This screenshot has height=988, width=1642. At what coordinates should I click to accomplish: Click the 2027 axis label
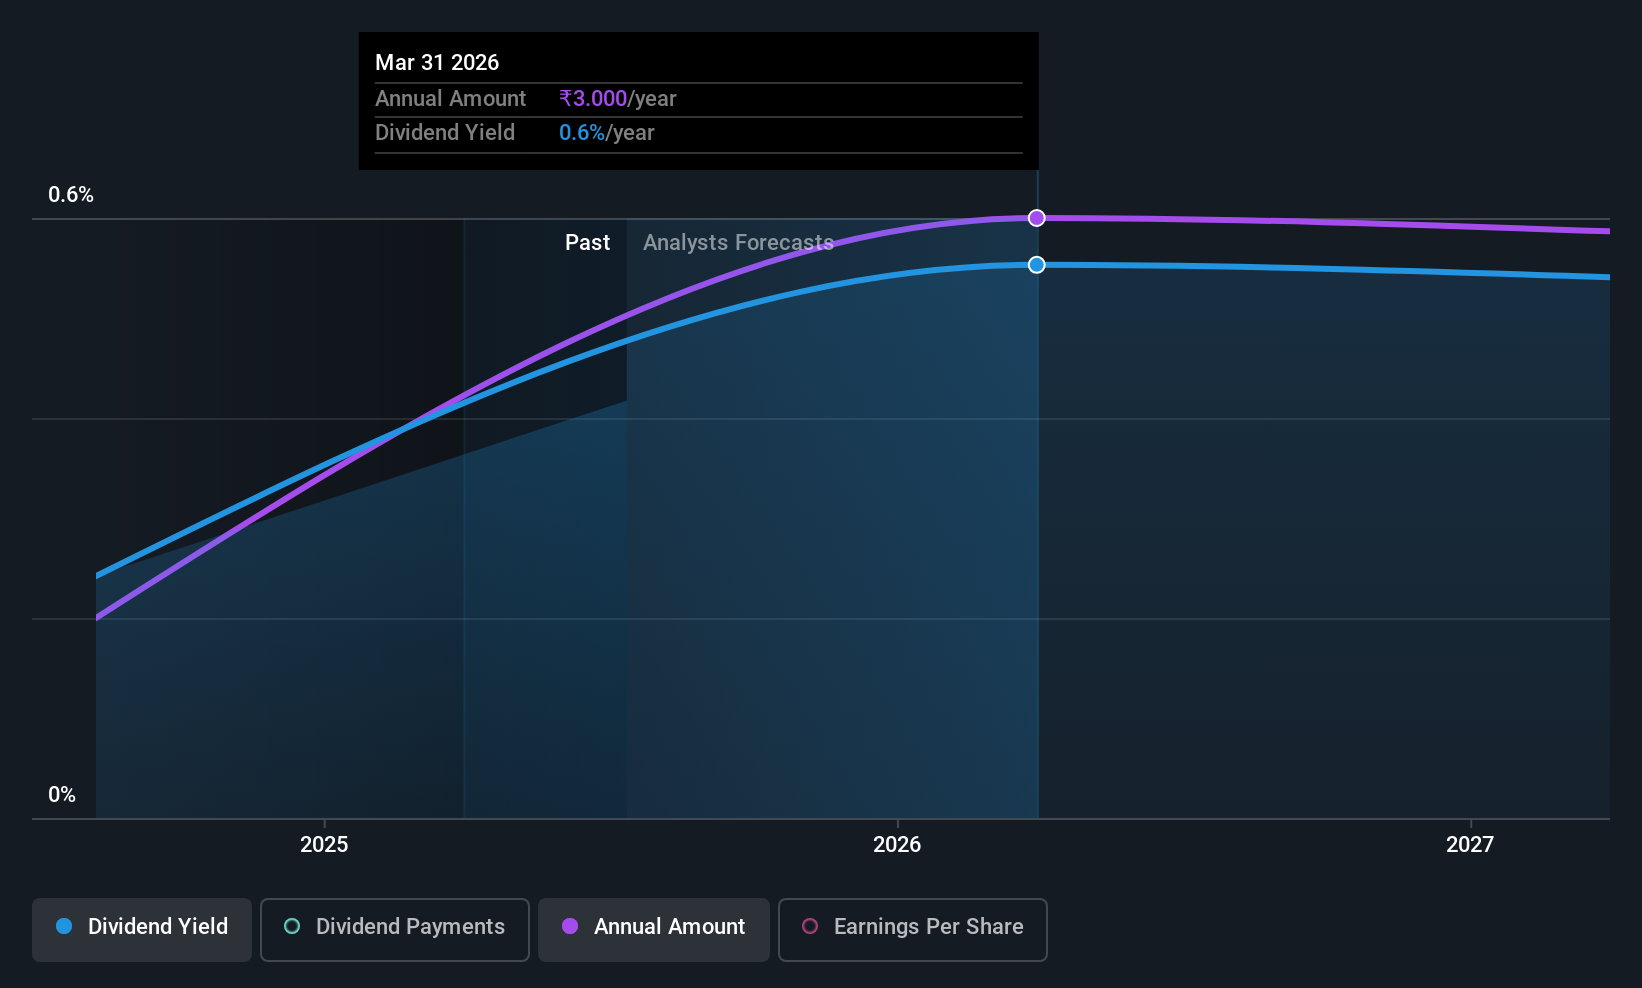1470,845
